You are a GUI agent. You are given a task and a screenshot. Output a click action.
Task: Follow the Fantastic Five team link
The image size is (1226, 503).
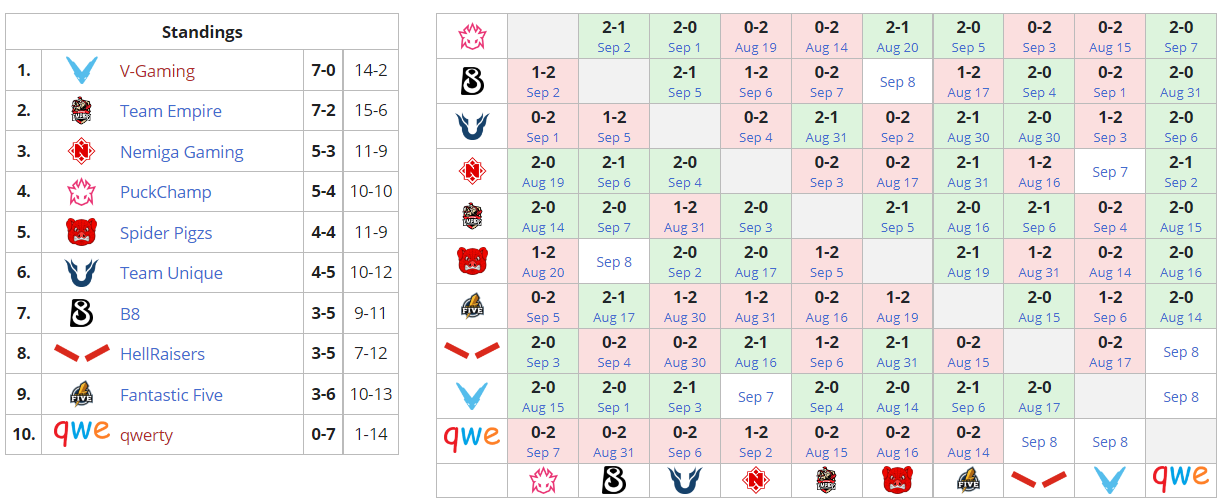(171, 394)
